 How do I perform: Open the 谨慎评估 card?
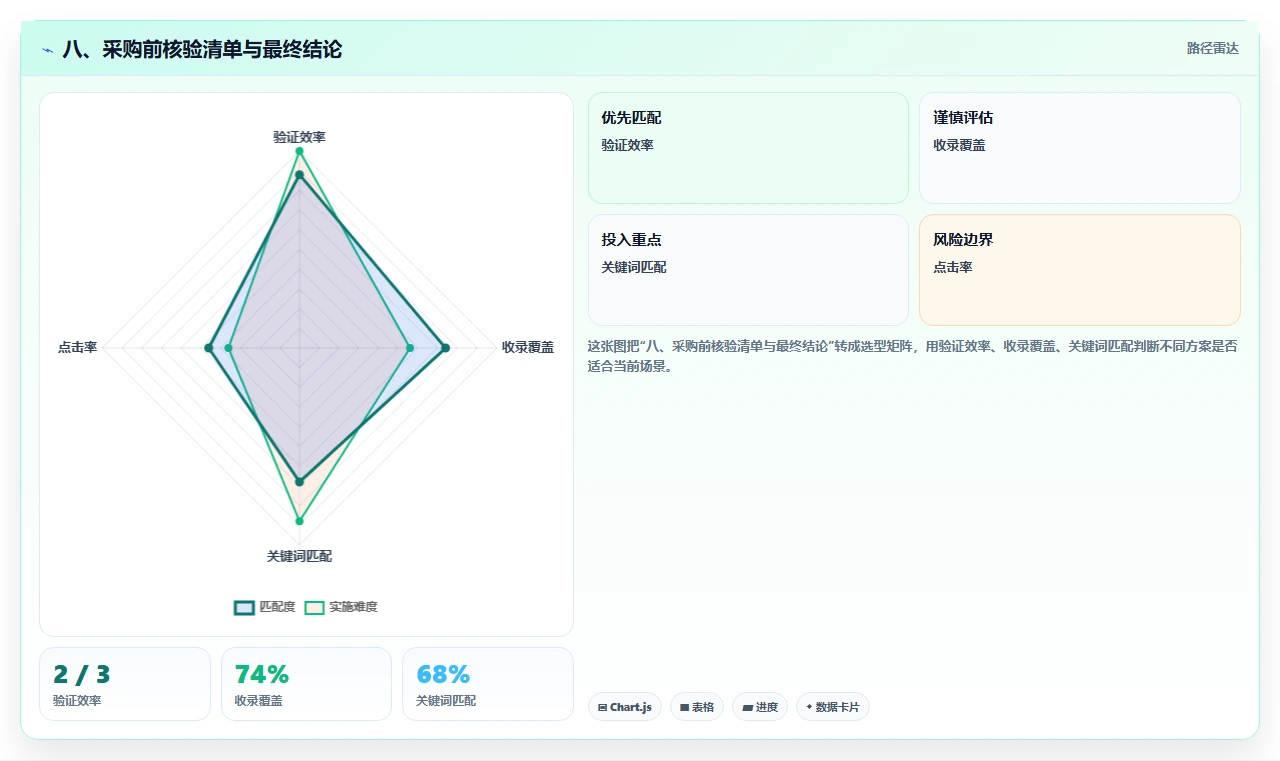[1080, 148]
